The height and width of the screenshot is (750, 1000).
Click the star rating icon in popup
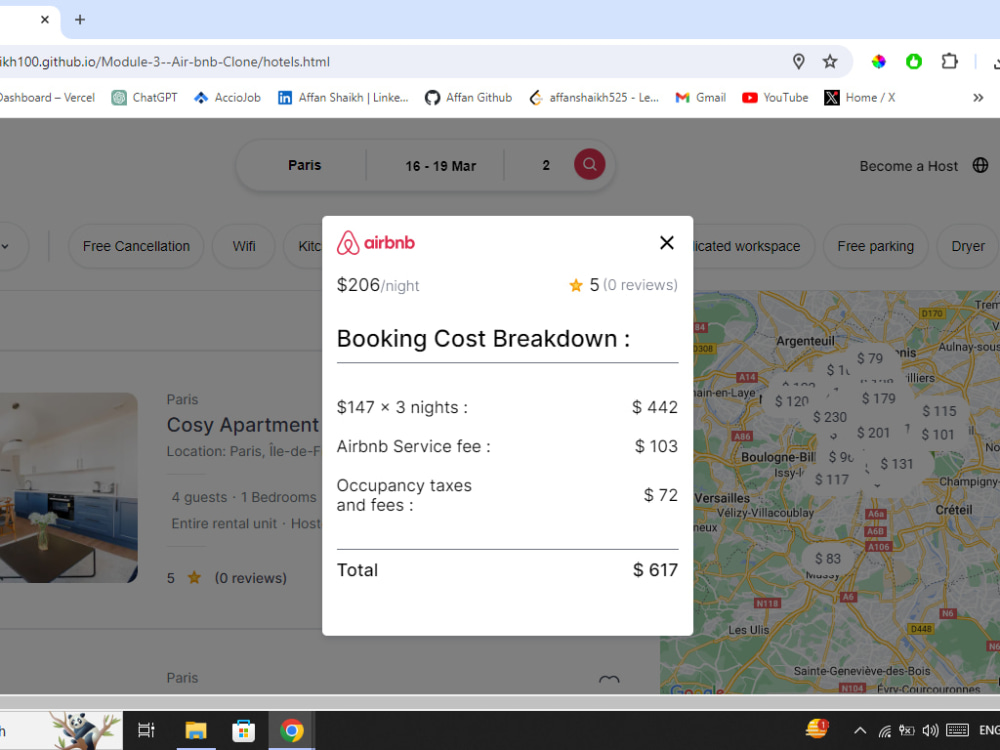[576, 285]
